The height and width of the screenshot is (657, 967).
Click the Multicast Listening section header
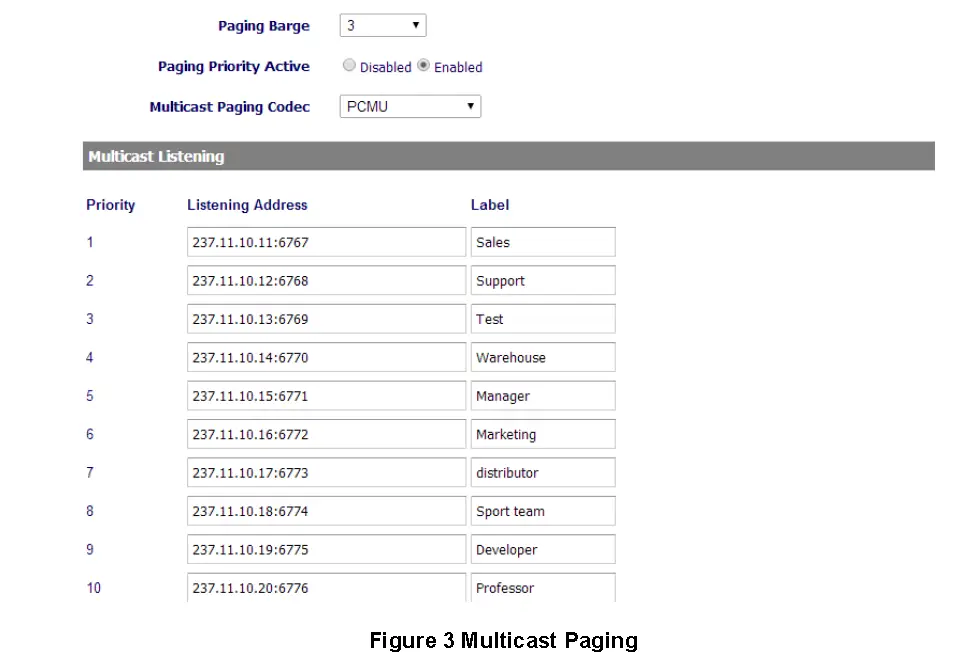click(156, 156)
